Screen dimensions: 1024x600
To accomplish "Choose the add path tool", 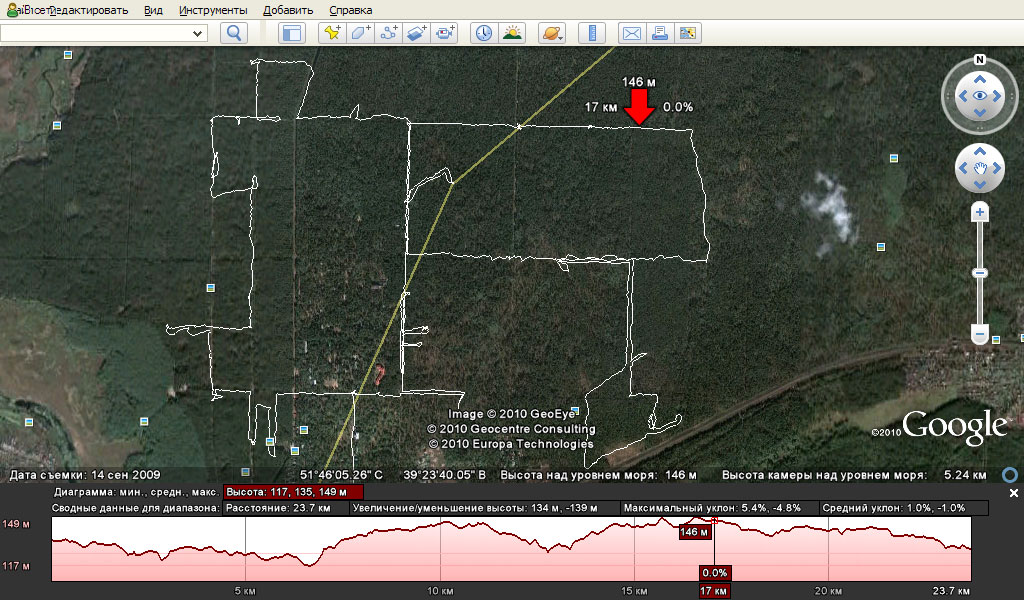I will [388, 33].
